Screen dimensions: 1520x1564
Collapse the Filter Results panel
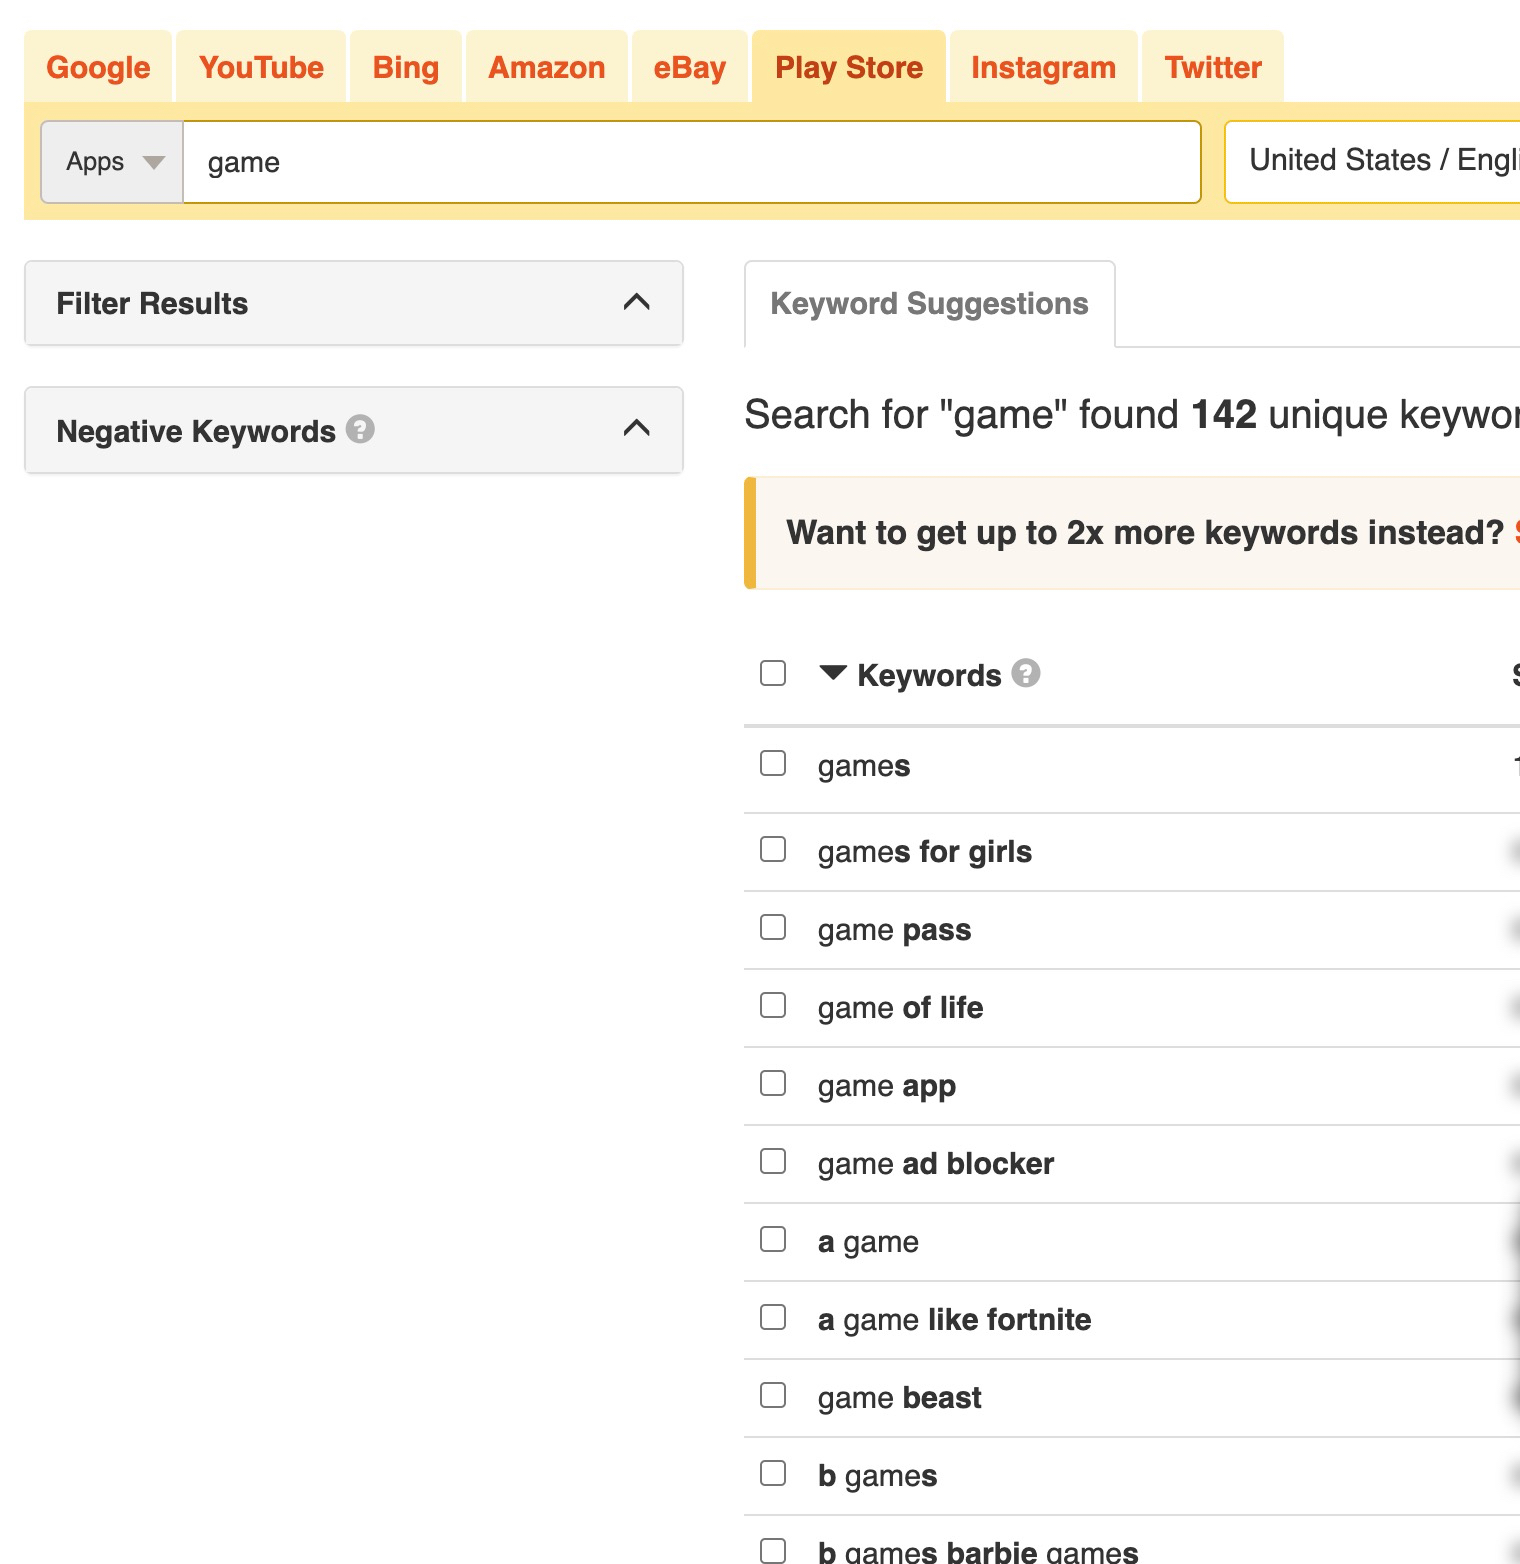(x=636, y=302)
